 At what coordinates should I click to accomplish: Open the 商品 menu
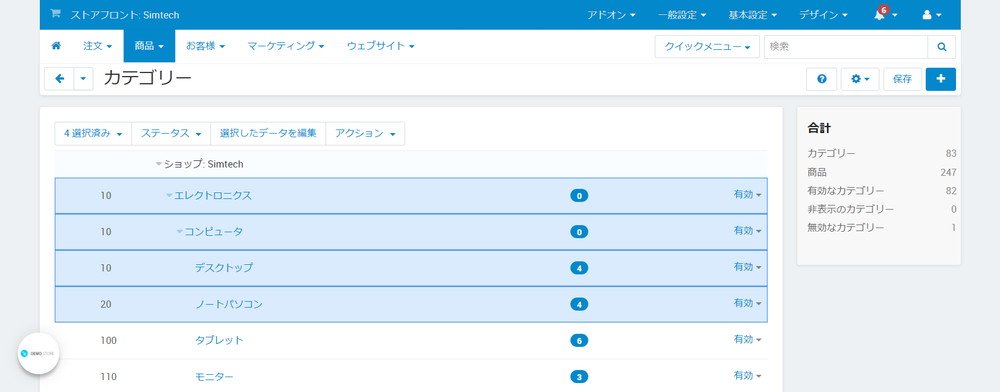click(149, 46)
